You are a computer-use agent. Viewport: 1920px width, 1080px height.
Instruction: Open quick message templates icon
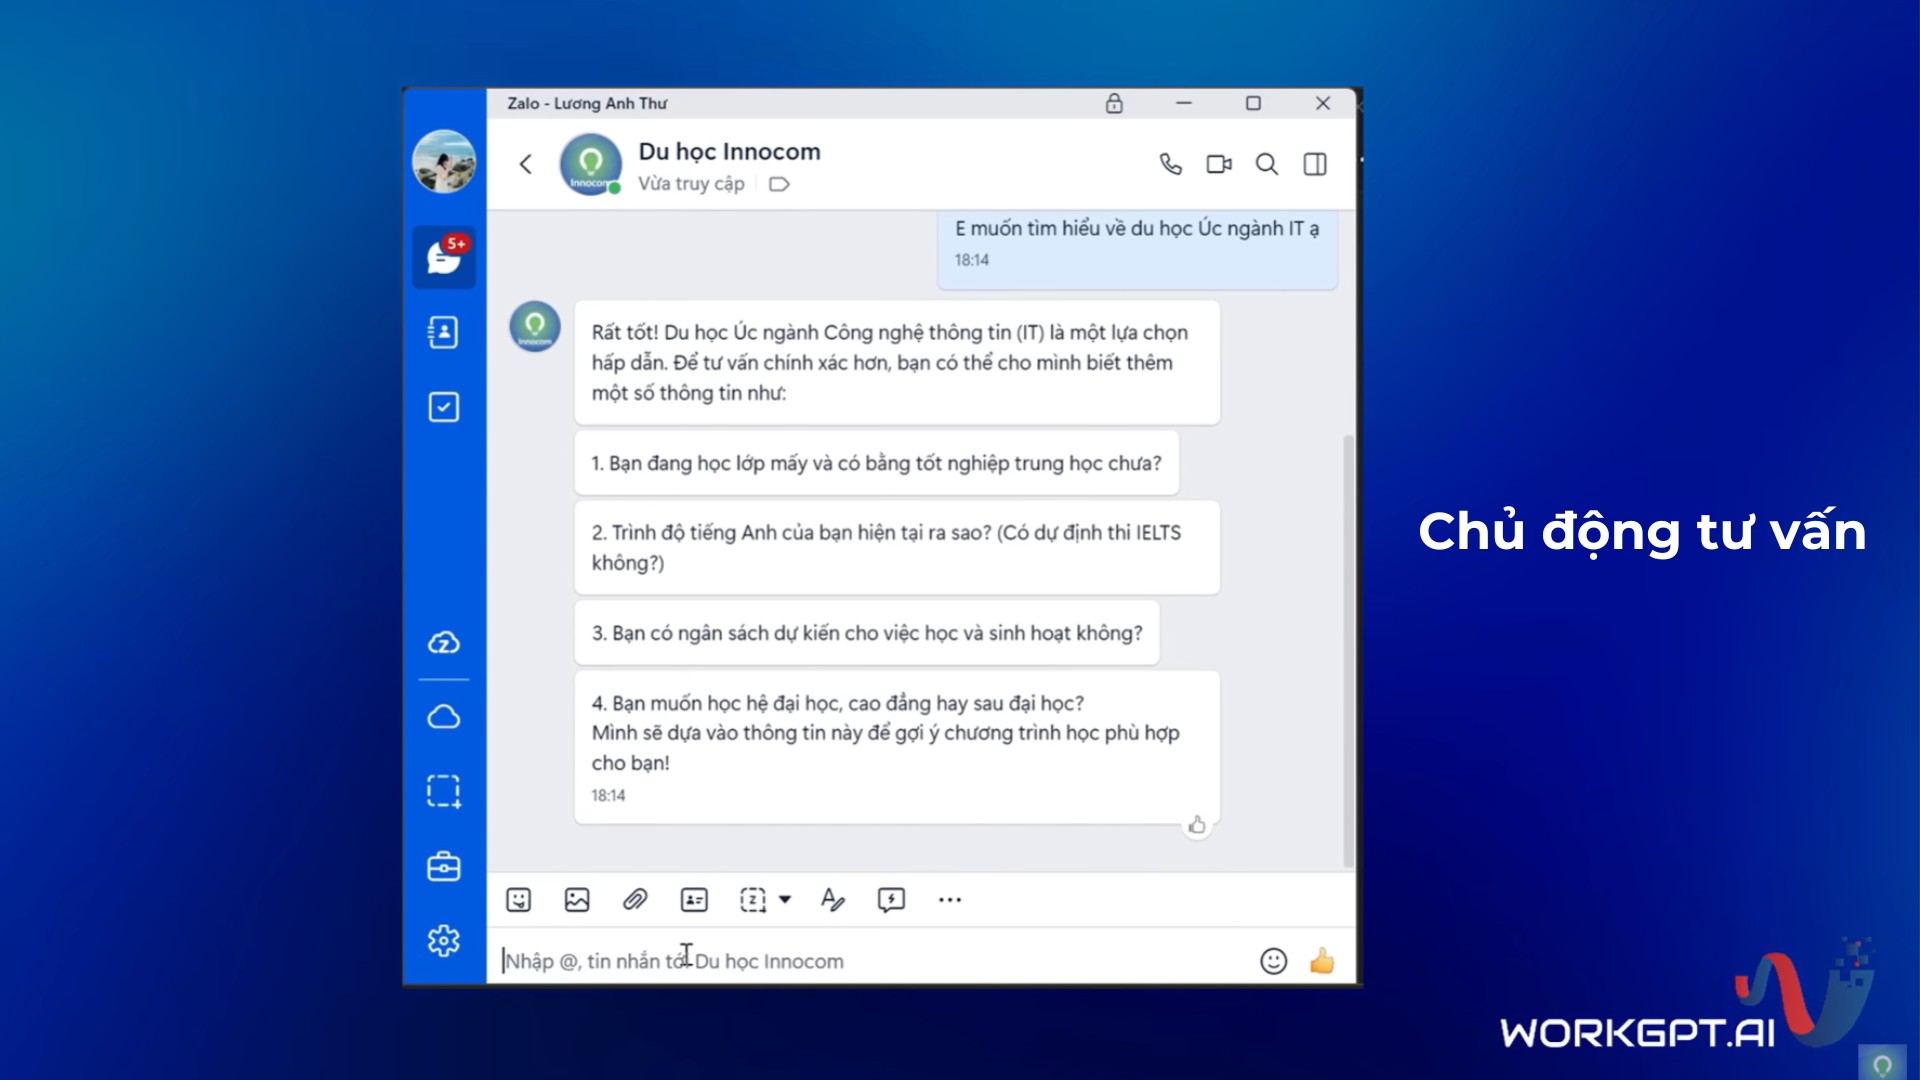pos(891,900)
